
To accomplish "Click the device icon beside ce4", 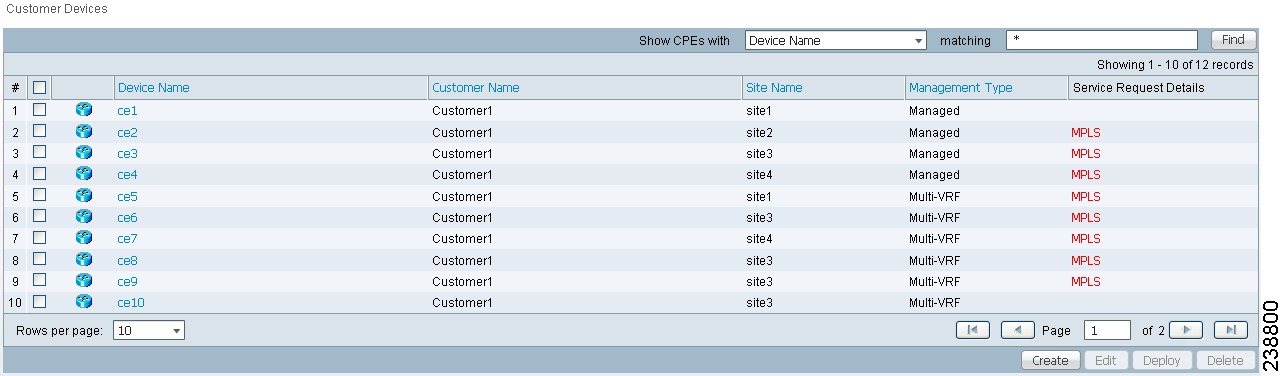I will click(x=84, y=174).
